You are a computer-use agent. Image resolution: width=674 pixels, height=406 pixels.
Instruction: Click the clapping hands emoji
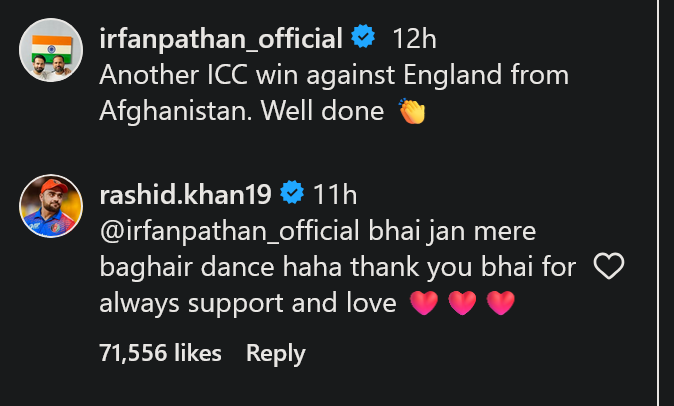pyautogui.click(x=412, y=111)
